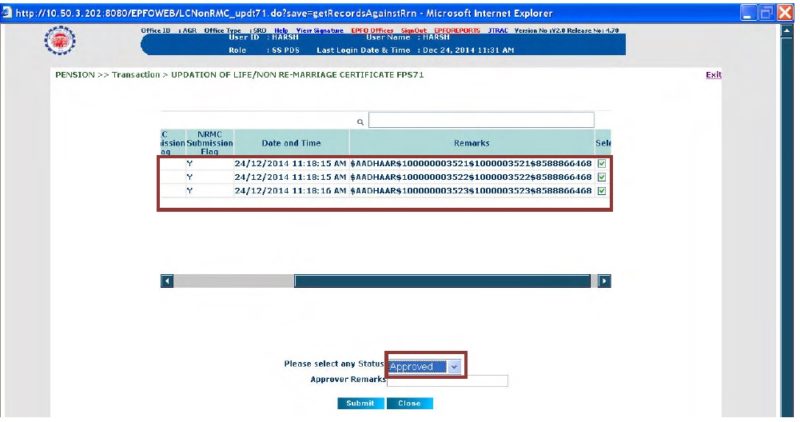
Task: Click the search magnifier icon above table
Action: (x=360, y=121)
